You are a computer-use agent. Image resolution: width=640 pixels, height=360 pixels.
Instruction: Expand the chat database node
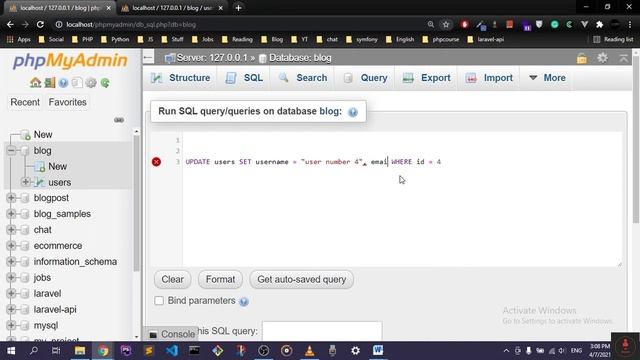pos(11,230)
